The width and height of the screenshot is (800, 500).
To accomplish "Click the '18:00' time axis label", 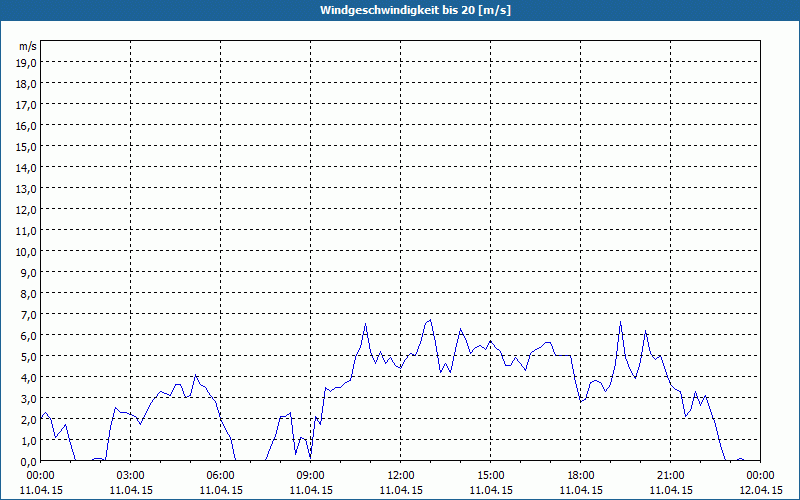I will (581, 476).
